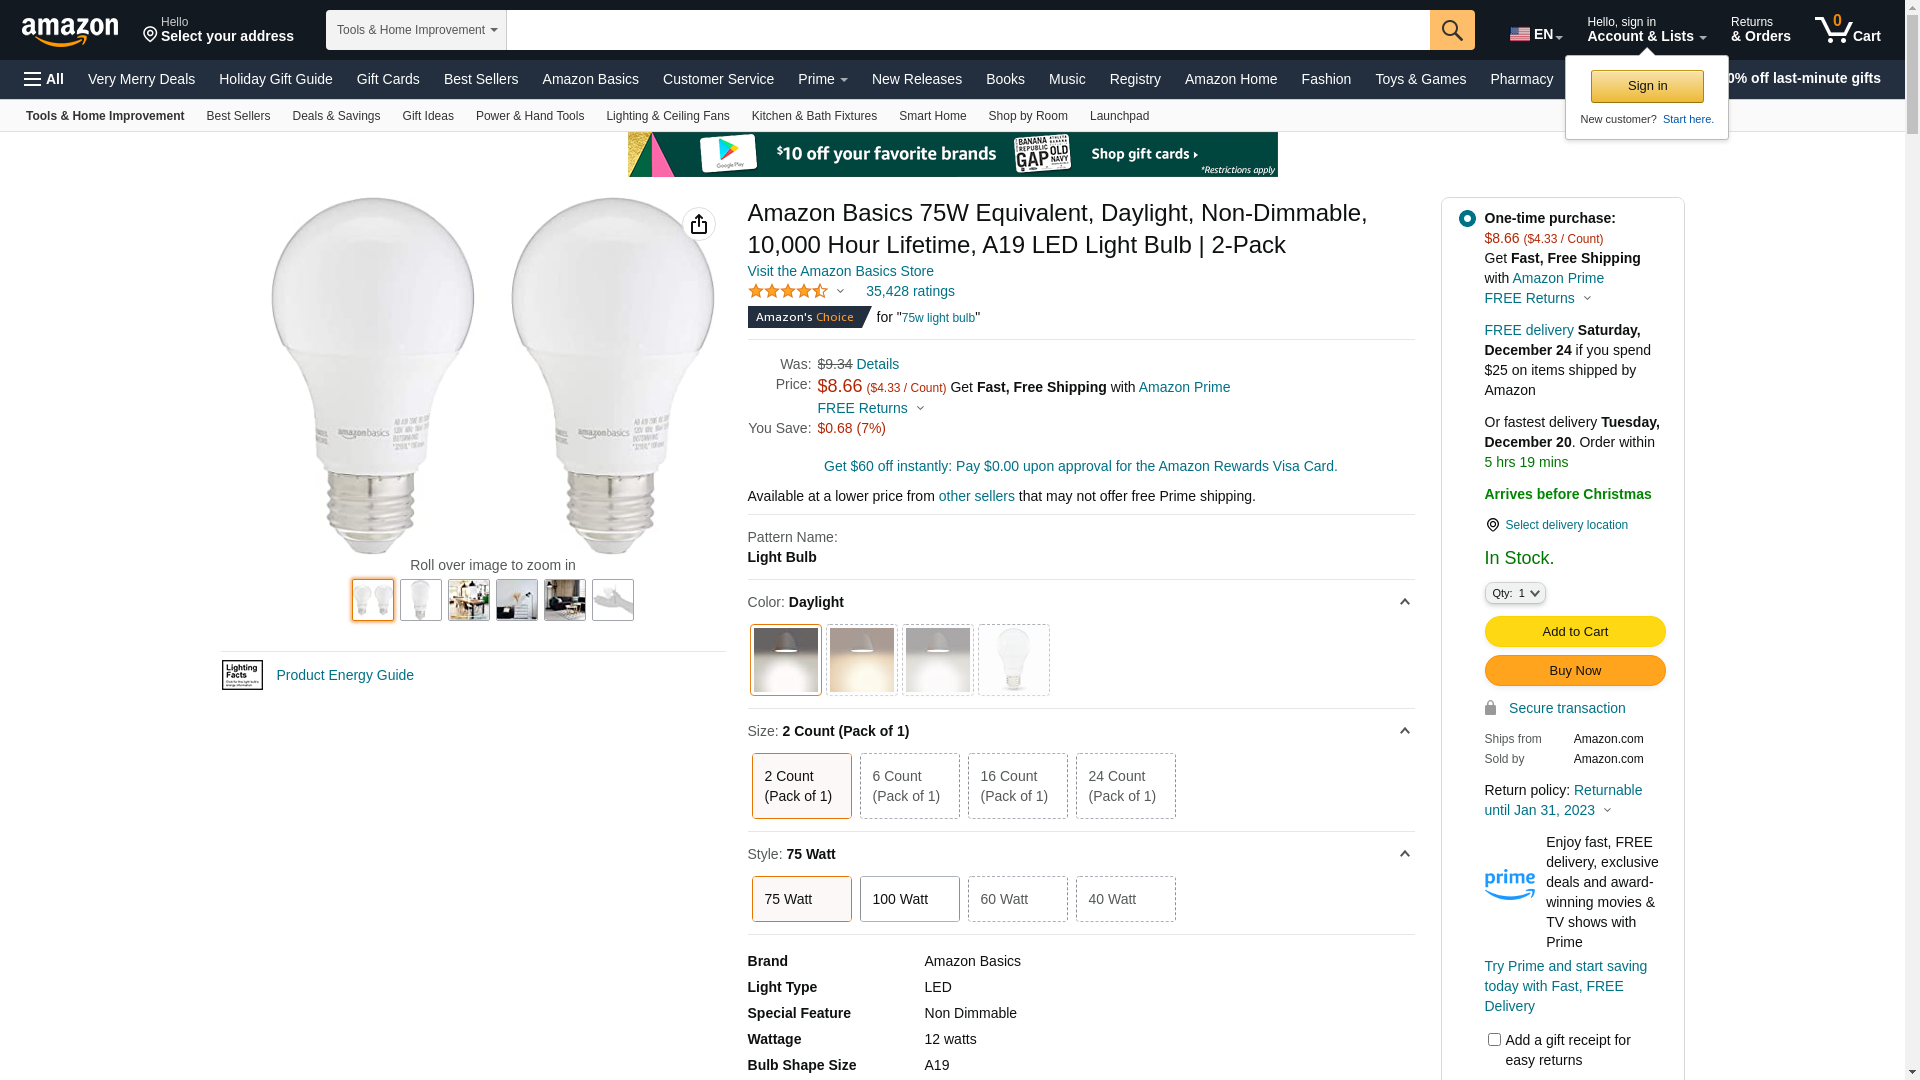Open the All hamburger menu
This screenshot has width=1920, height=1080.
pyautogui.click(x=44, y=79)
